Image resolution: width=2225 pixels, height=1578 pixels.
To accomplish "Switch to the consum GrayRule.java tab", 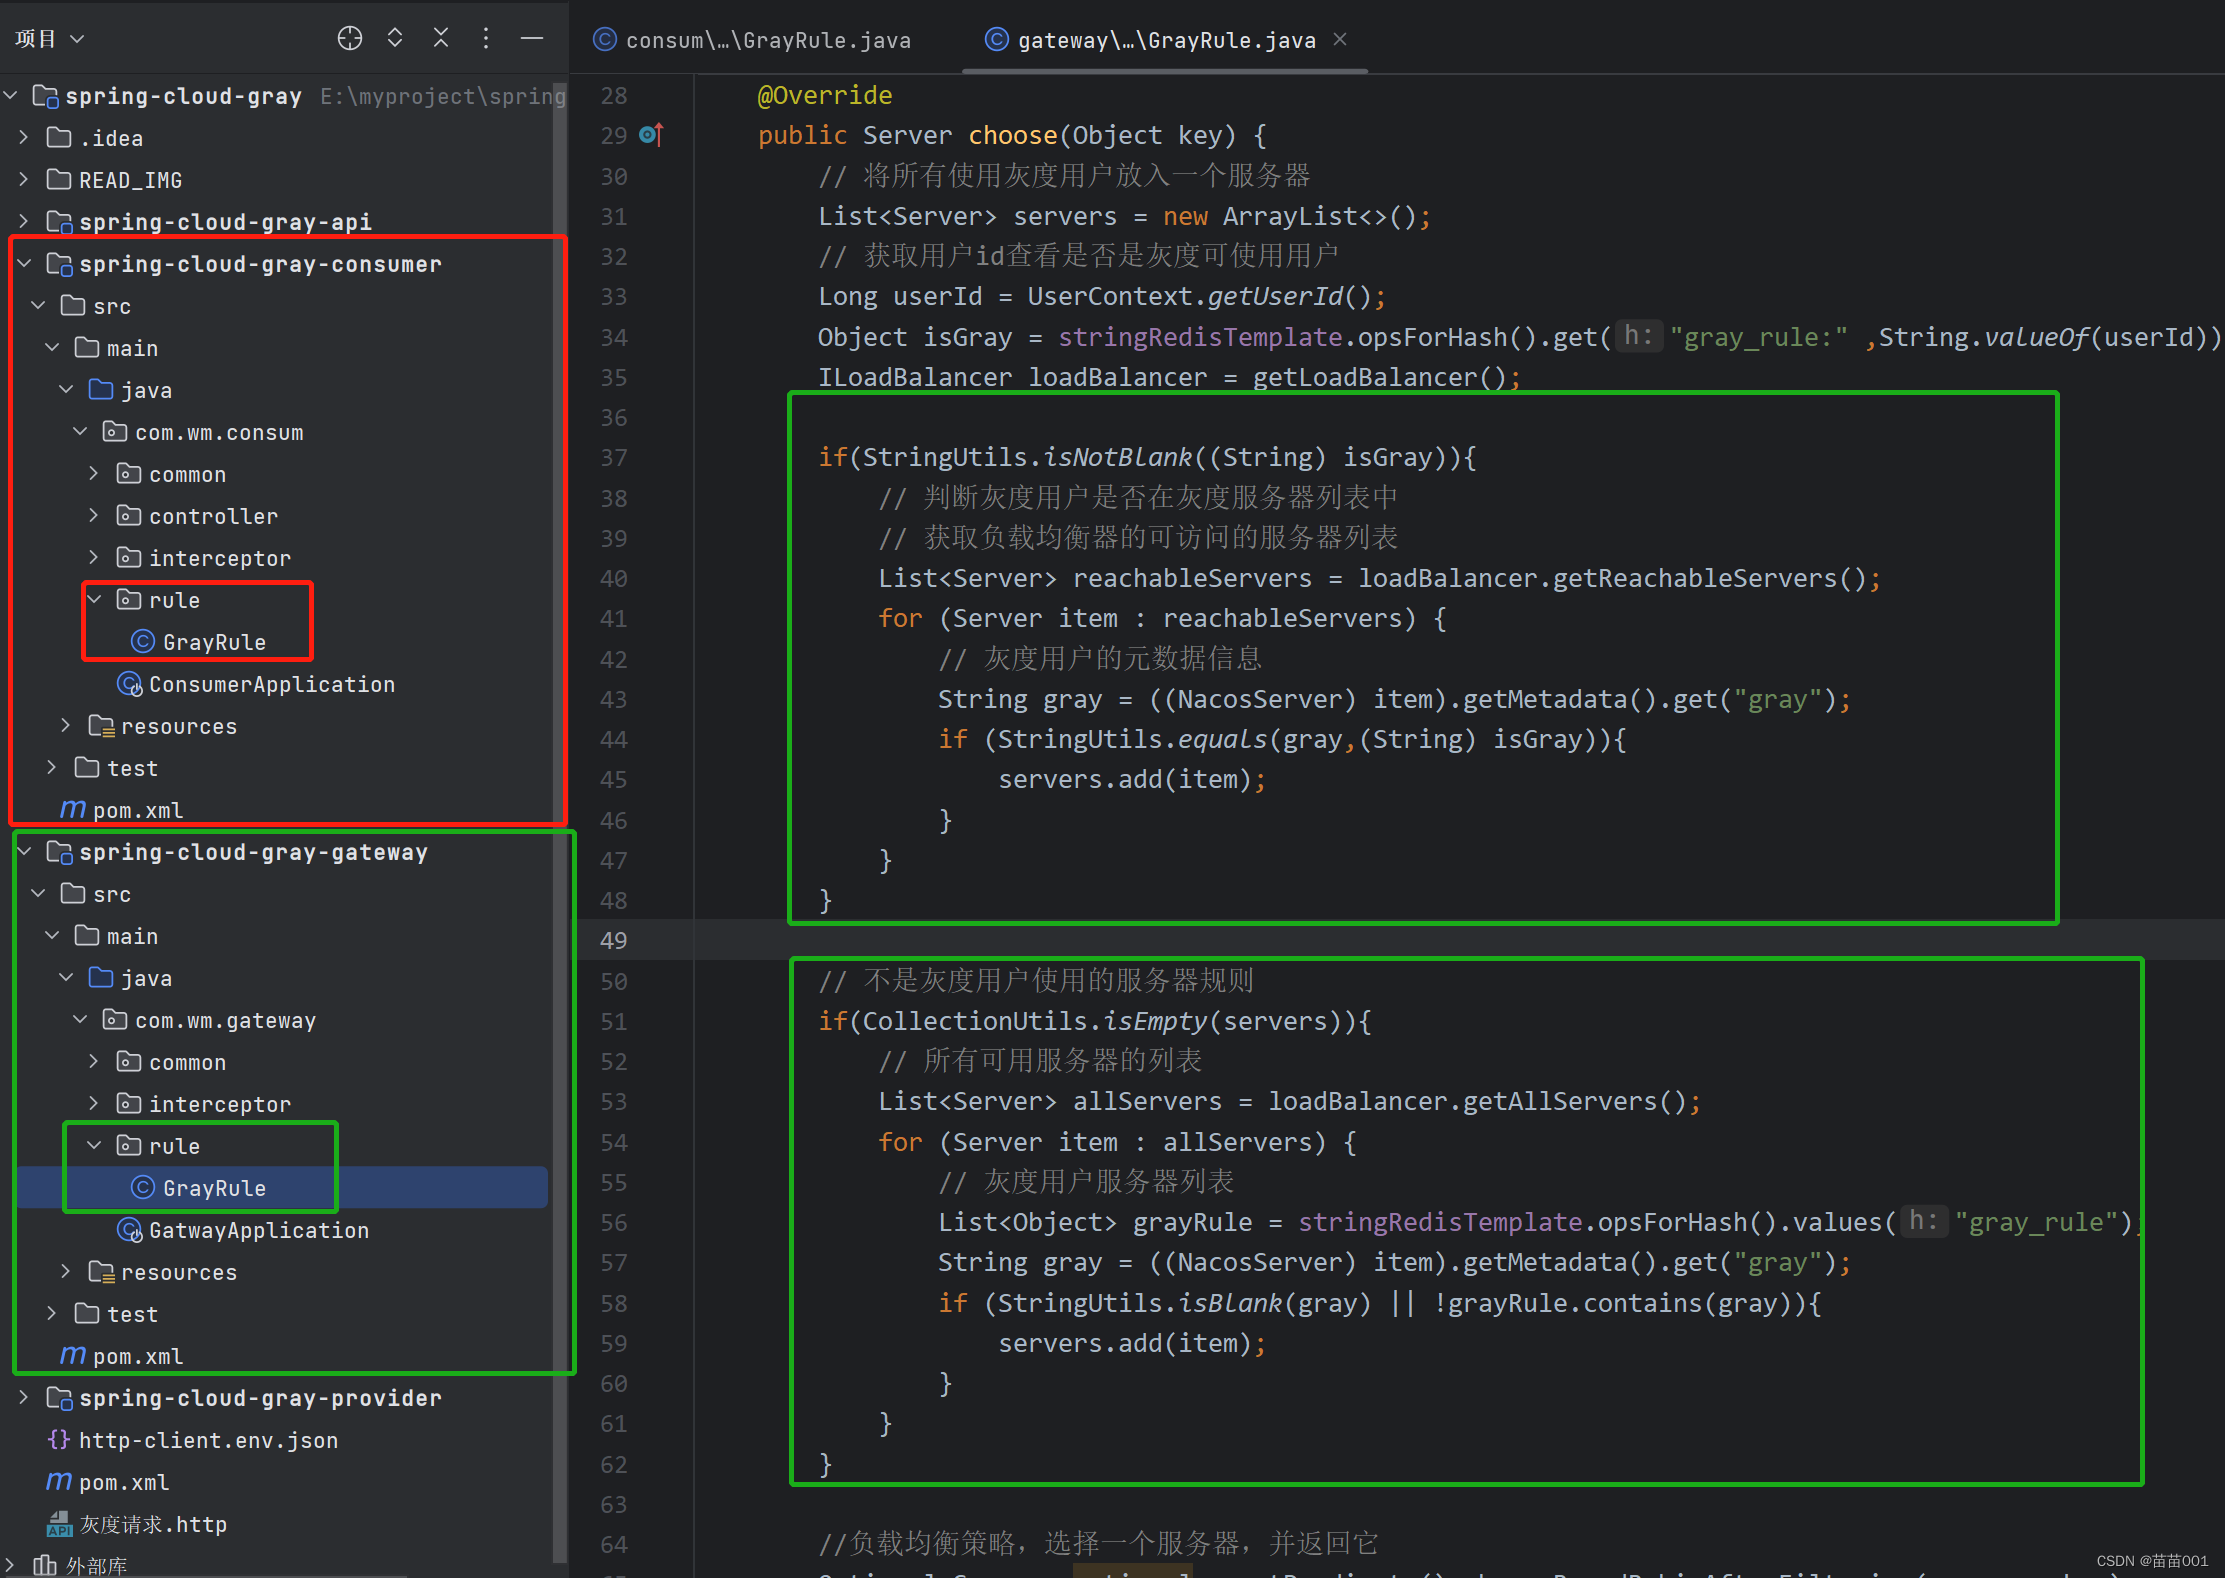I will (x=766, y=40).
